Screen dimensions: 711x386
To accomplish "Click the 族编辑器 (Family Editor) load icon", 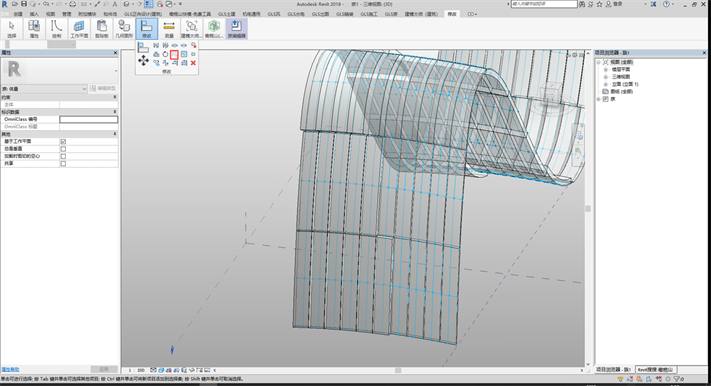I will [236, 29].
